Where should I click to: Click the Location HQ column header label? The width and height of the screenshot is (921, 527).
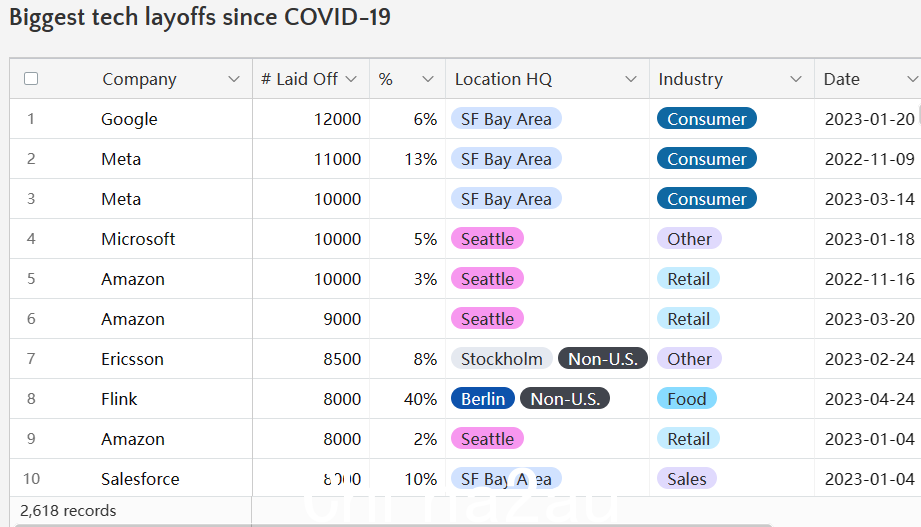(x=503, y=79)
